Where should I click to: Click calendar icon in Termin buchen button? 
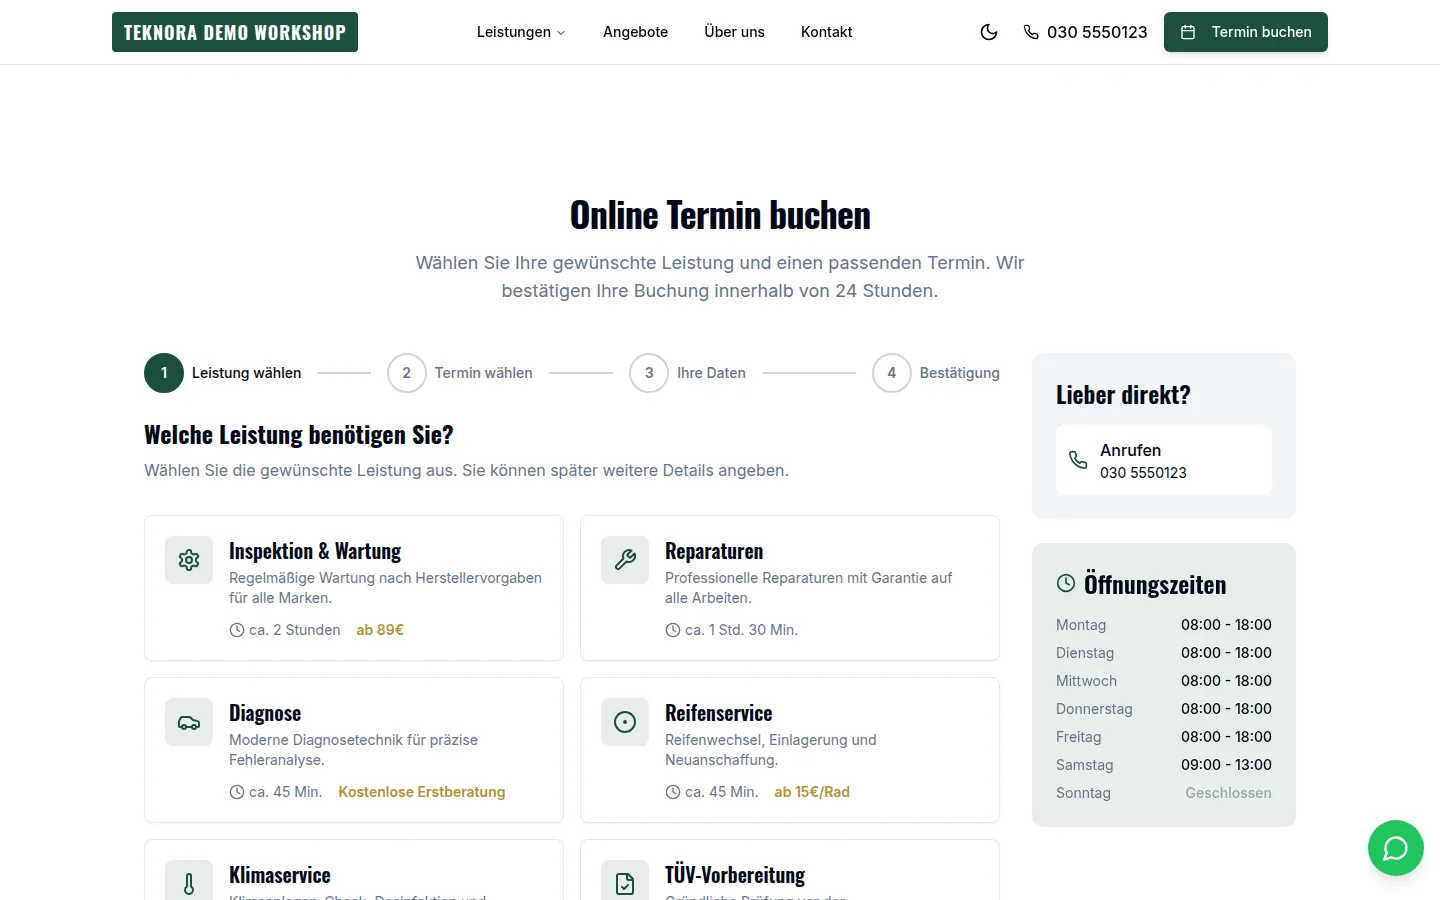coord(1188,32)
